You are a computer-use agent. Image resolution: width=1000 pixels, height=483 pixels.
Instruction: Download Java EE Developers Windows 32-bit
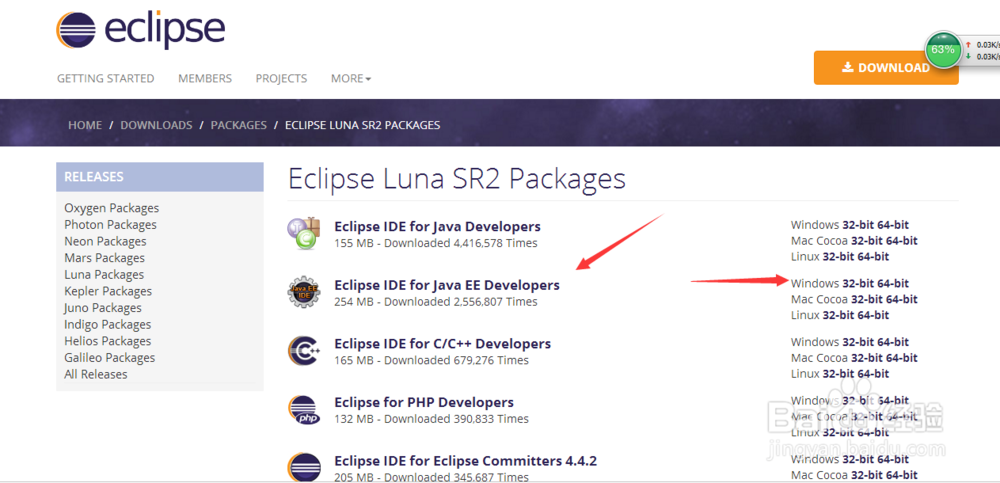coord(858,283)
